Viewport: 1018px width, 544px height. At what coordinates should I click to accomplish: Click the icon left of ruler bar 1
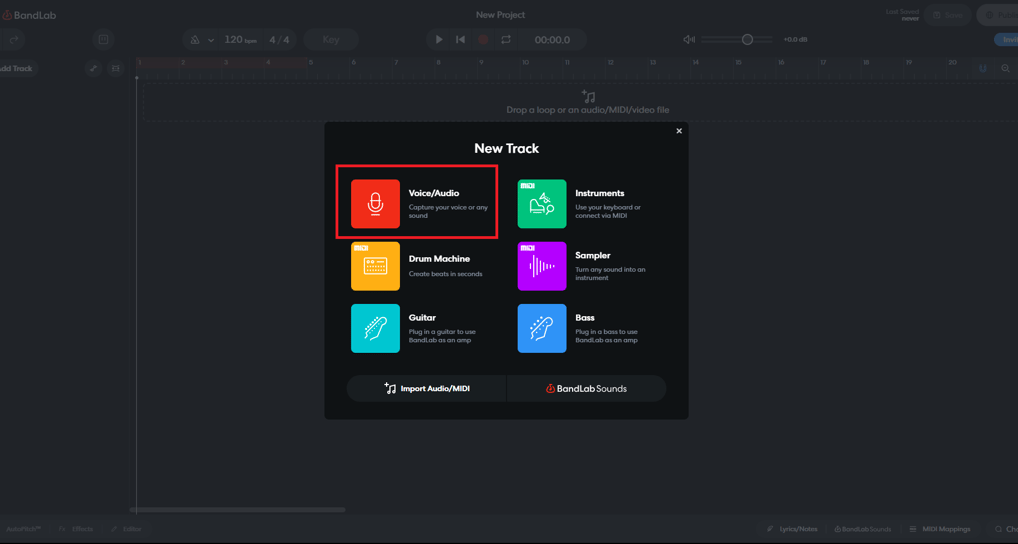(x=116, y=68)
